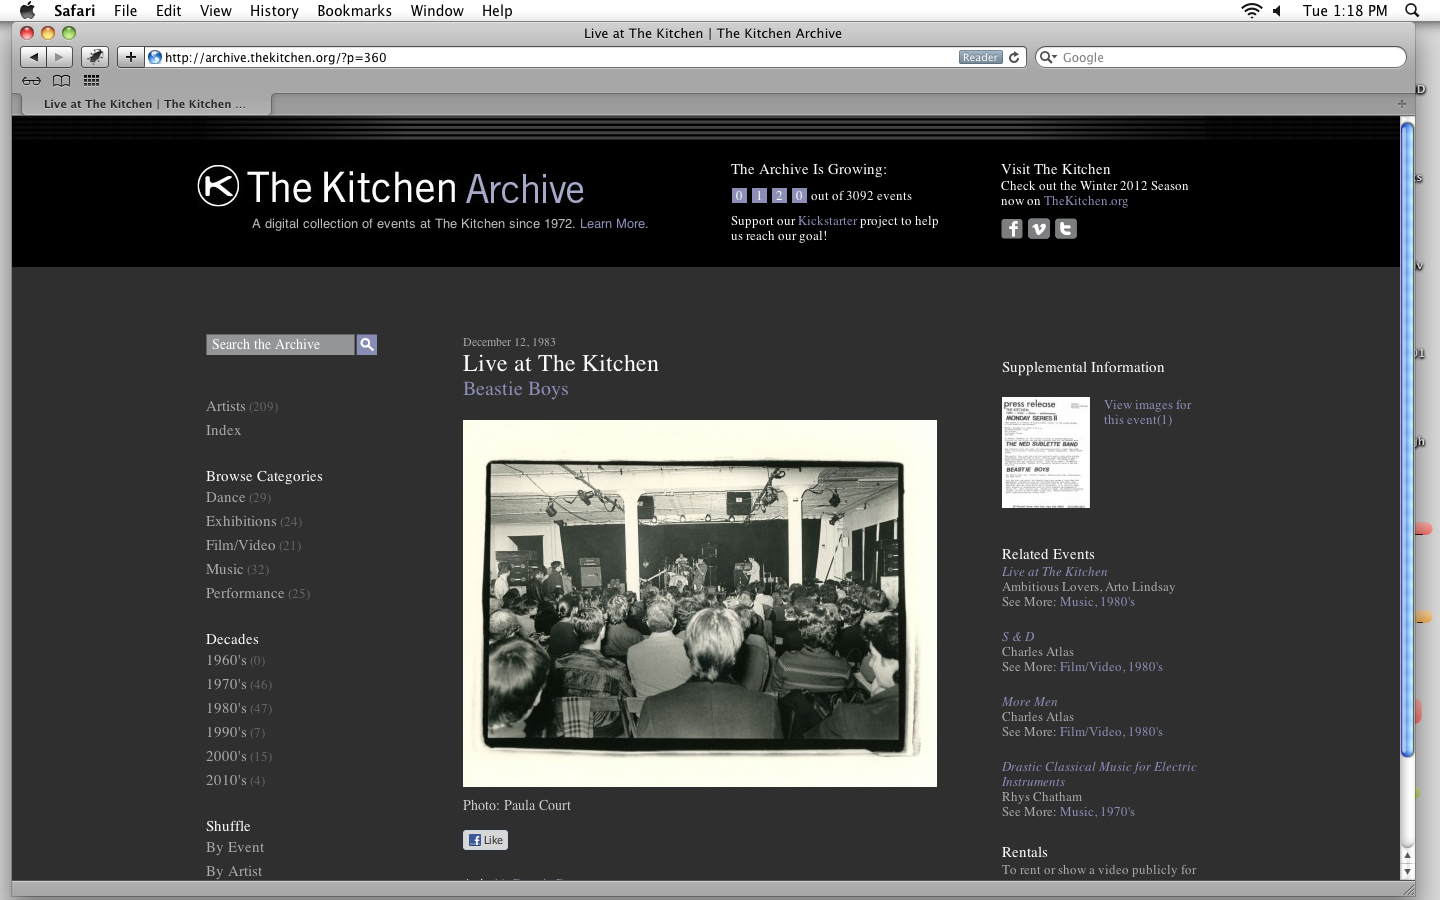
Task: Go forward with Safari's forward arrow
Action: [60, 57]
